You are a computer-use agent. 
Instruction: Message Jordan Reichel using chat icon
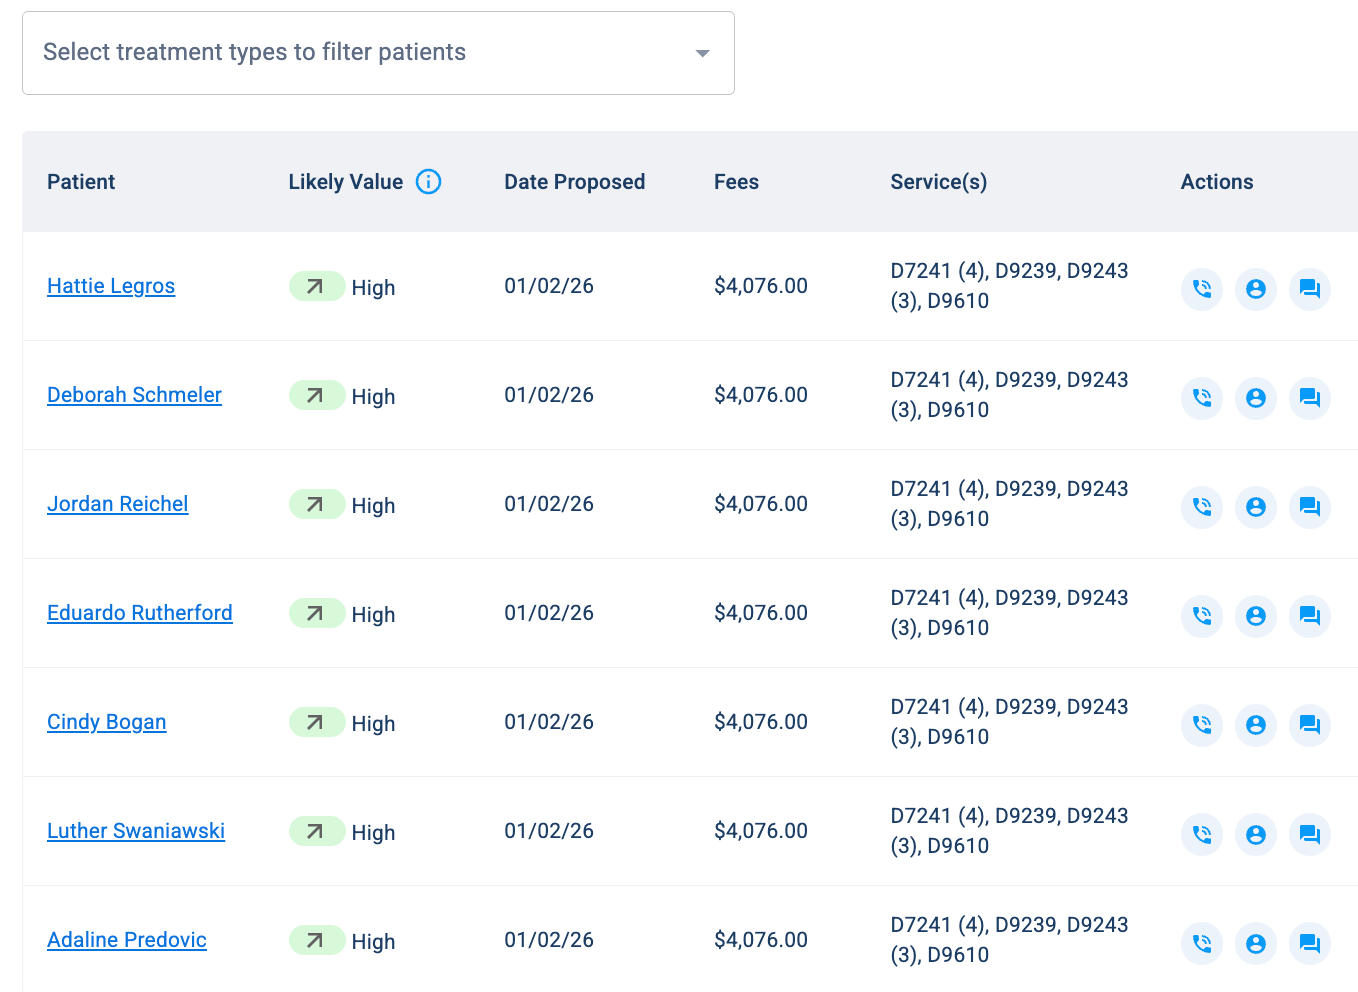coord(1309,507)
